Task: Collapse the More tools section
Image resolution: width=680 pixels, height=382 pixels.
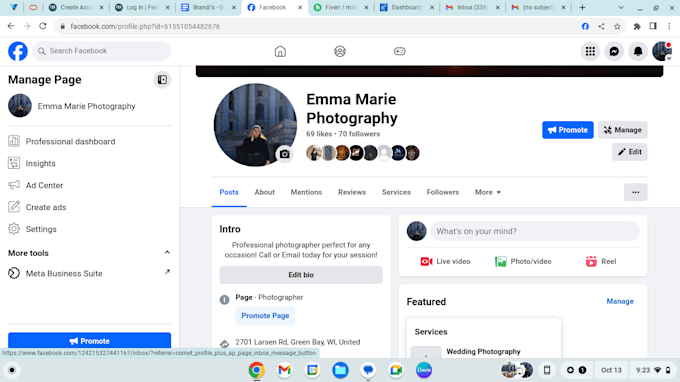Action: pyautogui.click(x=167, y=252)
